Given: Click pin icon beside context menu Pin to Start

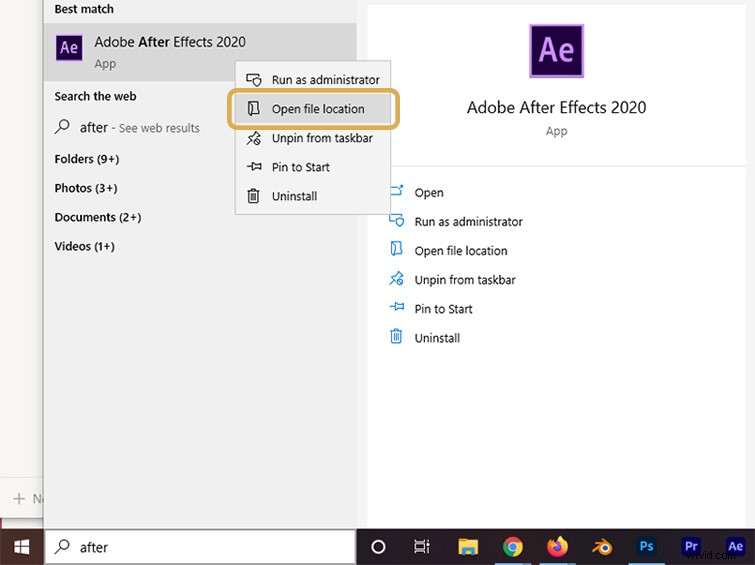Looking at the screenshot, I should (254, 167).
